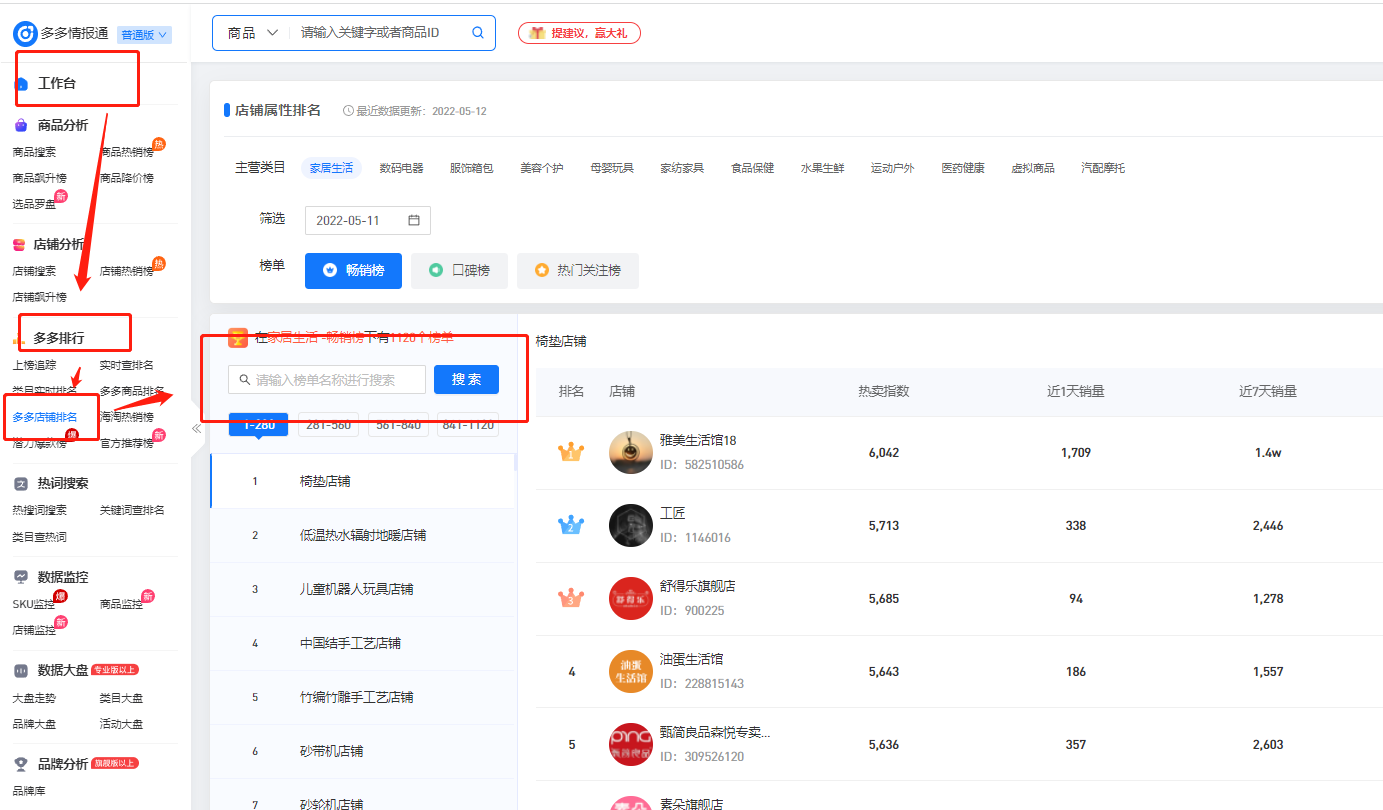Click the 多多情报通 logo icon
Image resolution: width=1383 pixels, height=810 pixels.
[25, 33]
